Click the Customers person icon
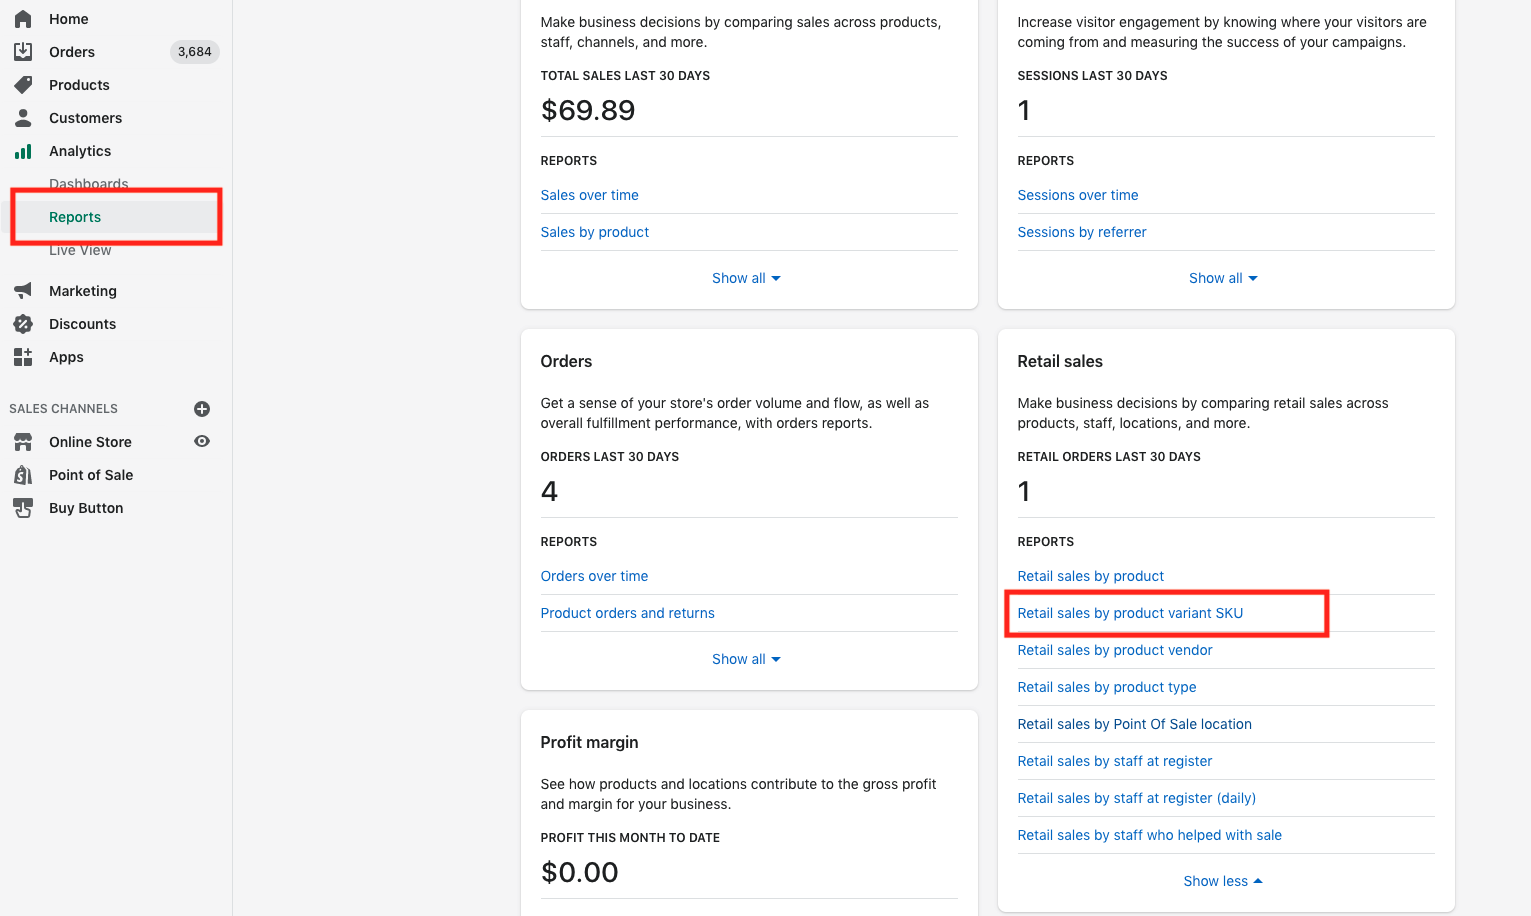 [x=23, y=118]
